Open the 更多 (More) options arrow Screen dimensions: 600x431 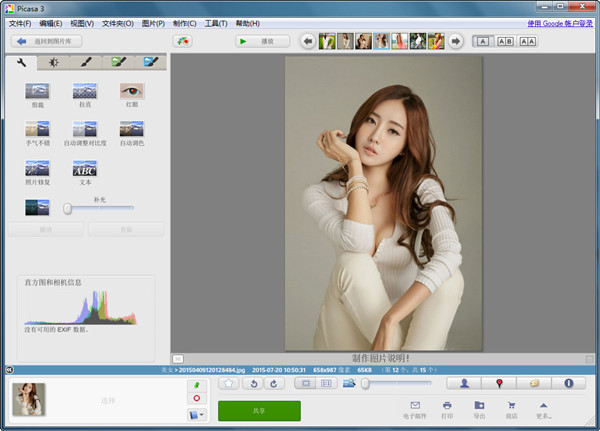coord(543,406)
